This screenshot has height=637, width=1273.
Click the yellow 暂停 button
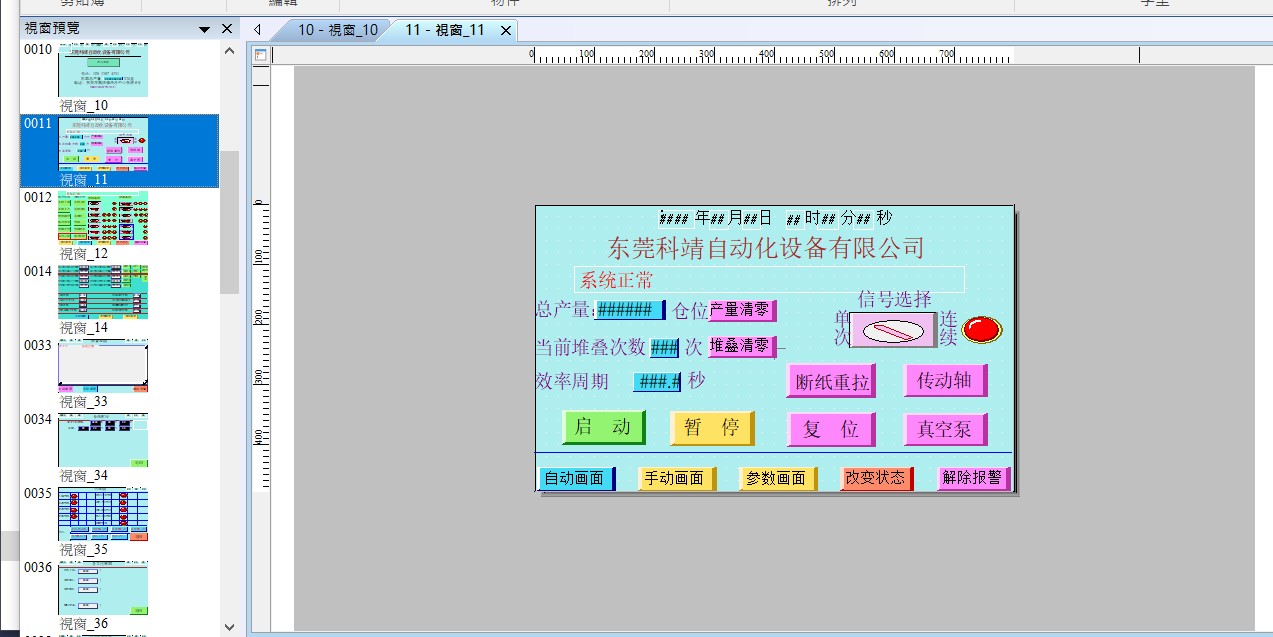coord(711,428)
